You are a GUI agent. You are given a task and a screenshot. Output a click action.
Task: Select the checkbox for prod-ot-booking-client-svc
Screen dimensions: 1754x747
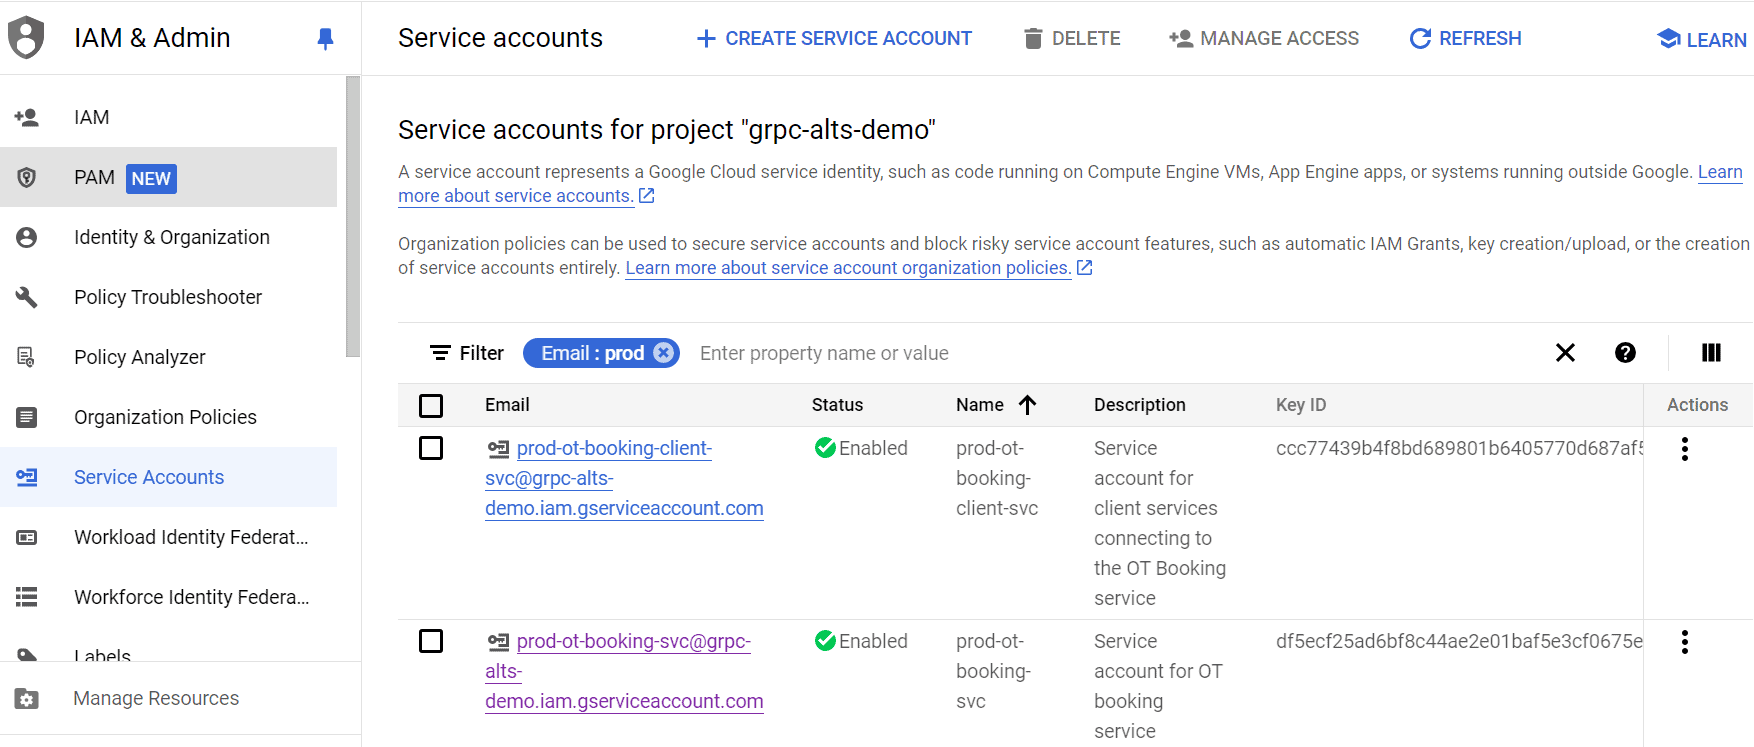click(x=431, y=448)
